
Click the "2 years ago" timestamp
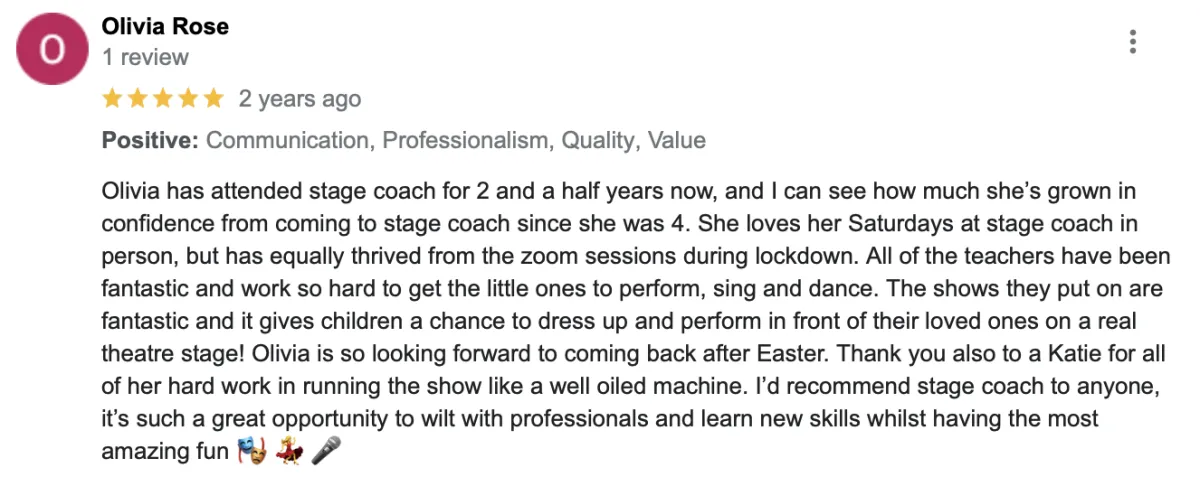(300, 99)
